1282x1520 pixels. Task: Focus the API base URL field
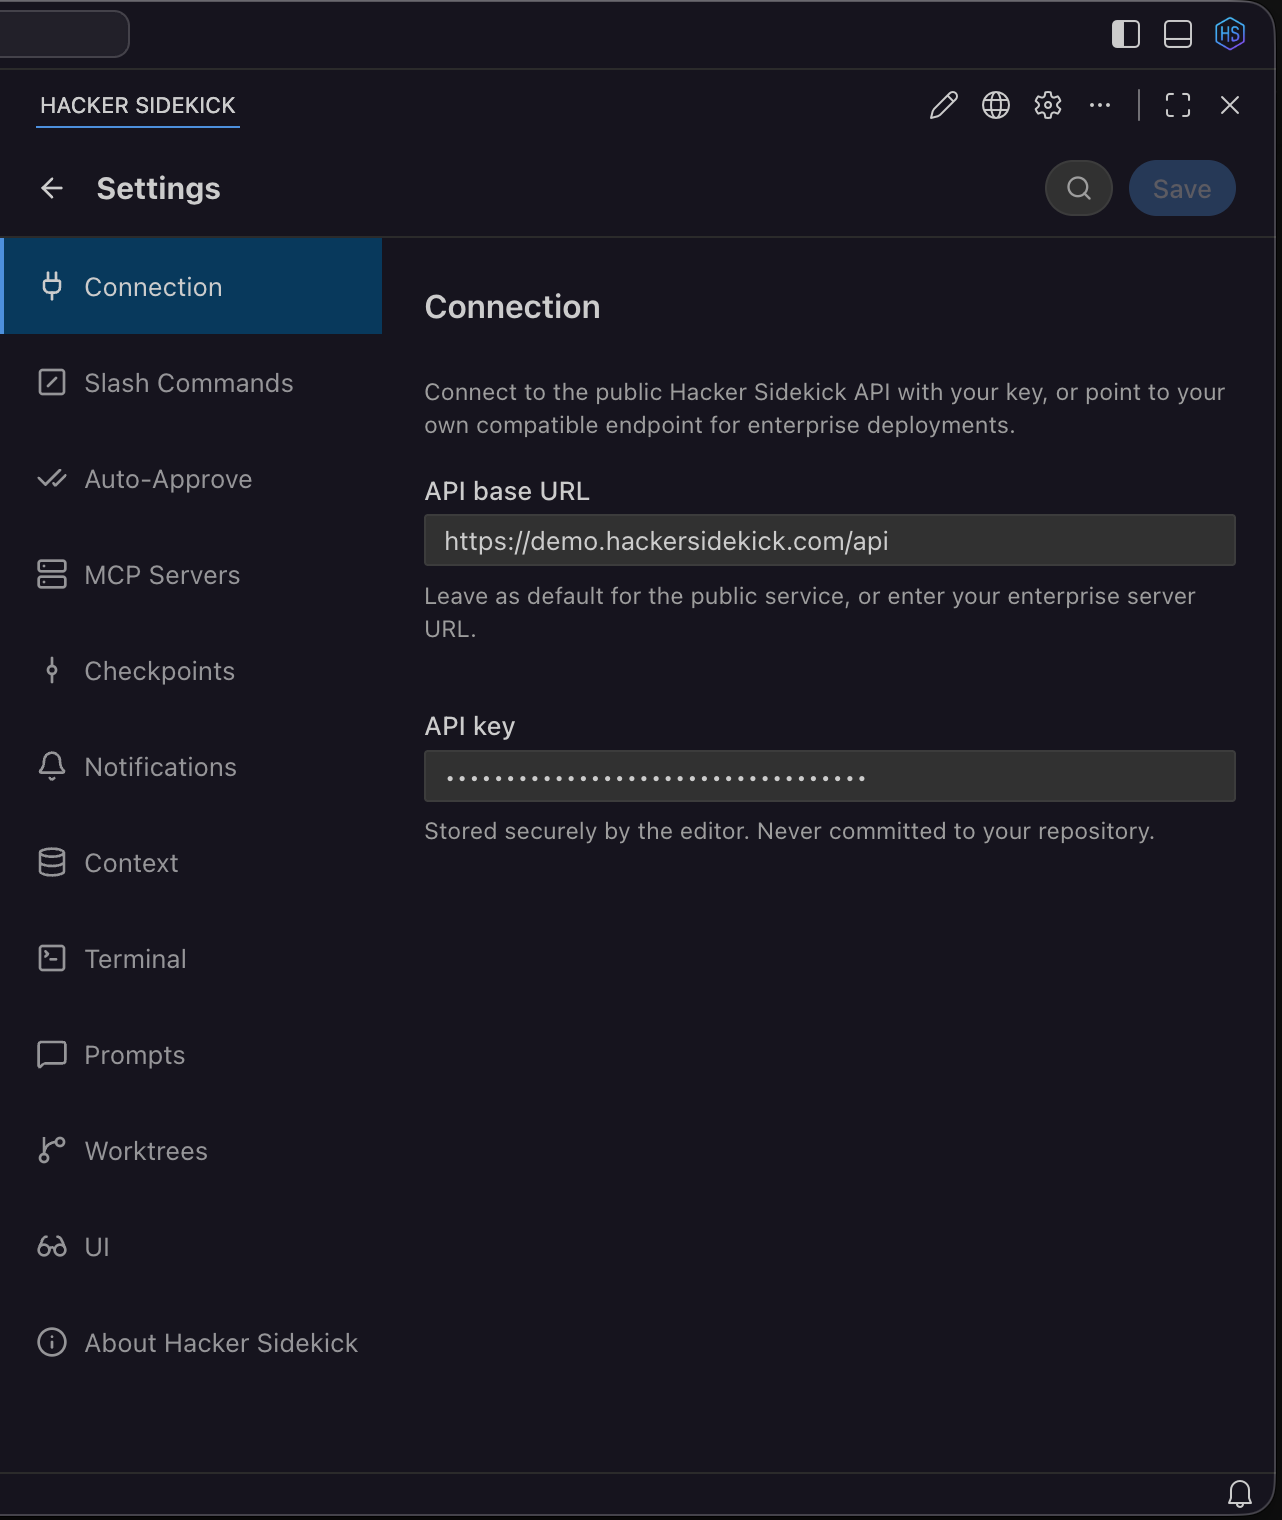[x=830, y=540]
